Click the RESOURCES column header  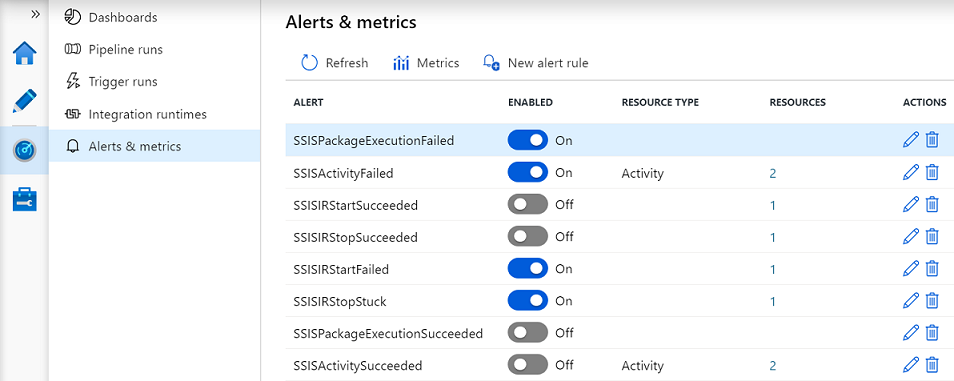click(798, 102)
